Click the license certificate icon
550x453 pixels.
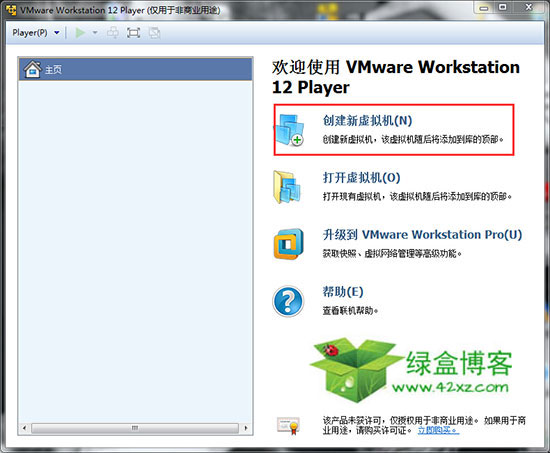(288, 425)
